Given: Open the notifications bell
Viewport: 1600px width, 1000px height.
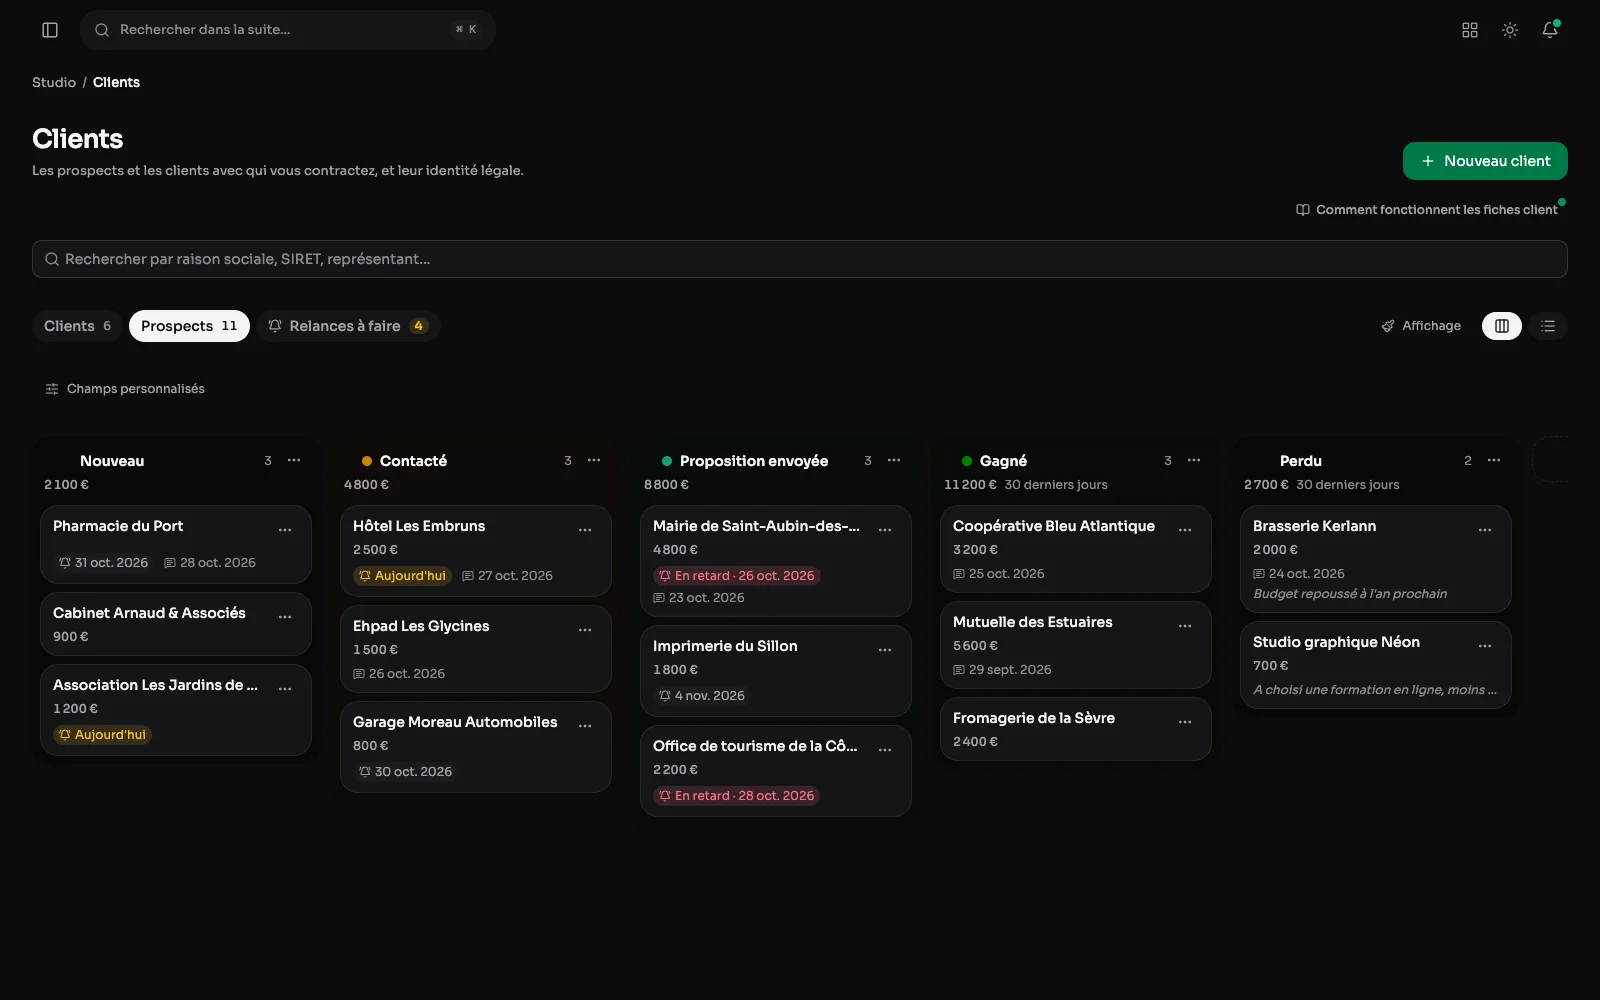Looking at the screenshot, I should (x=1550, y=30).
